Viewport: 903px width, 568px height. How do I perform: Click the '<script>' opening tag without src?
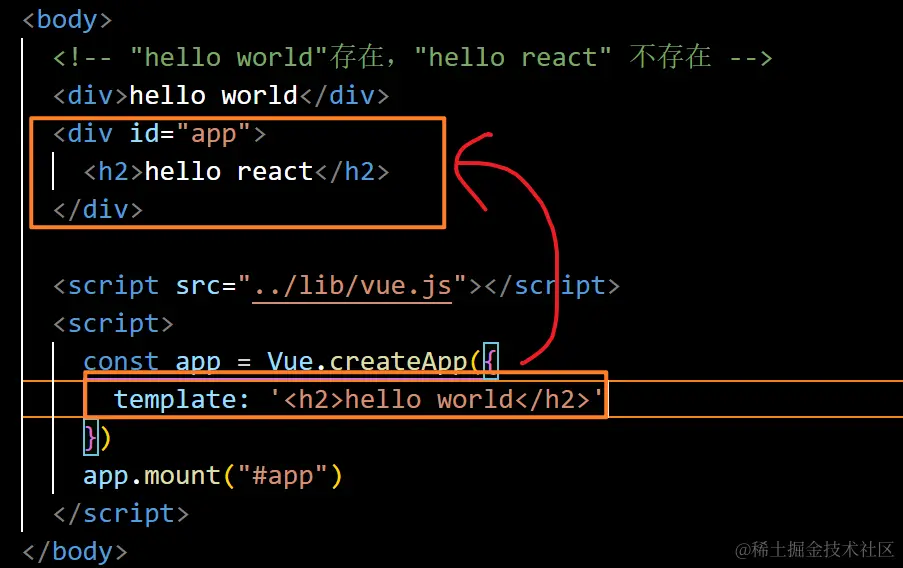[113, 324]
